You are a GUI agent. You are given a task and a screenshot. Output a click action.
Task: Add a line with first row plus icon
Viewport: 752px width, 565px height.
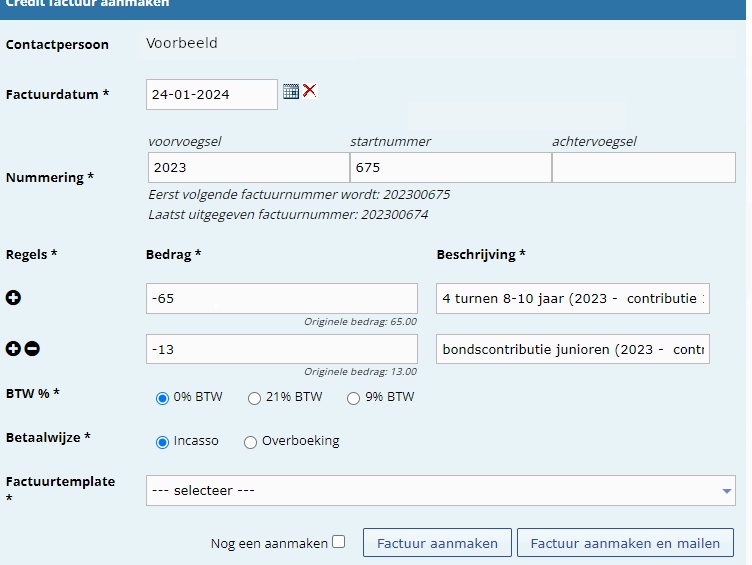(14, 299)
